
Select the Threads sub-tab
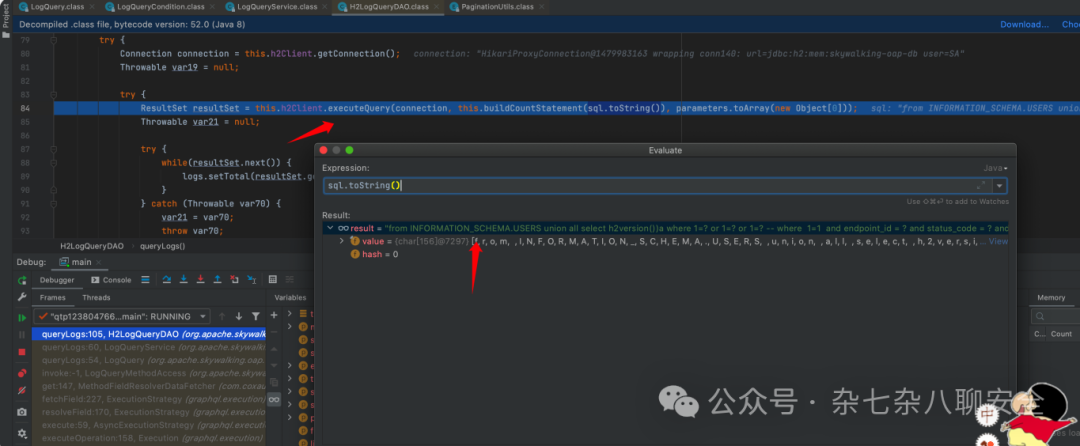(96, 297)
